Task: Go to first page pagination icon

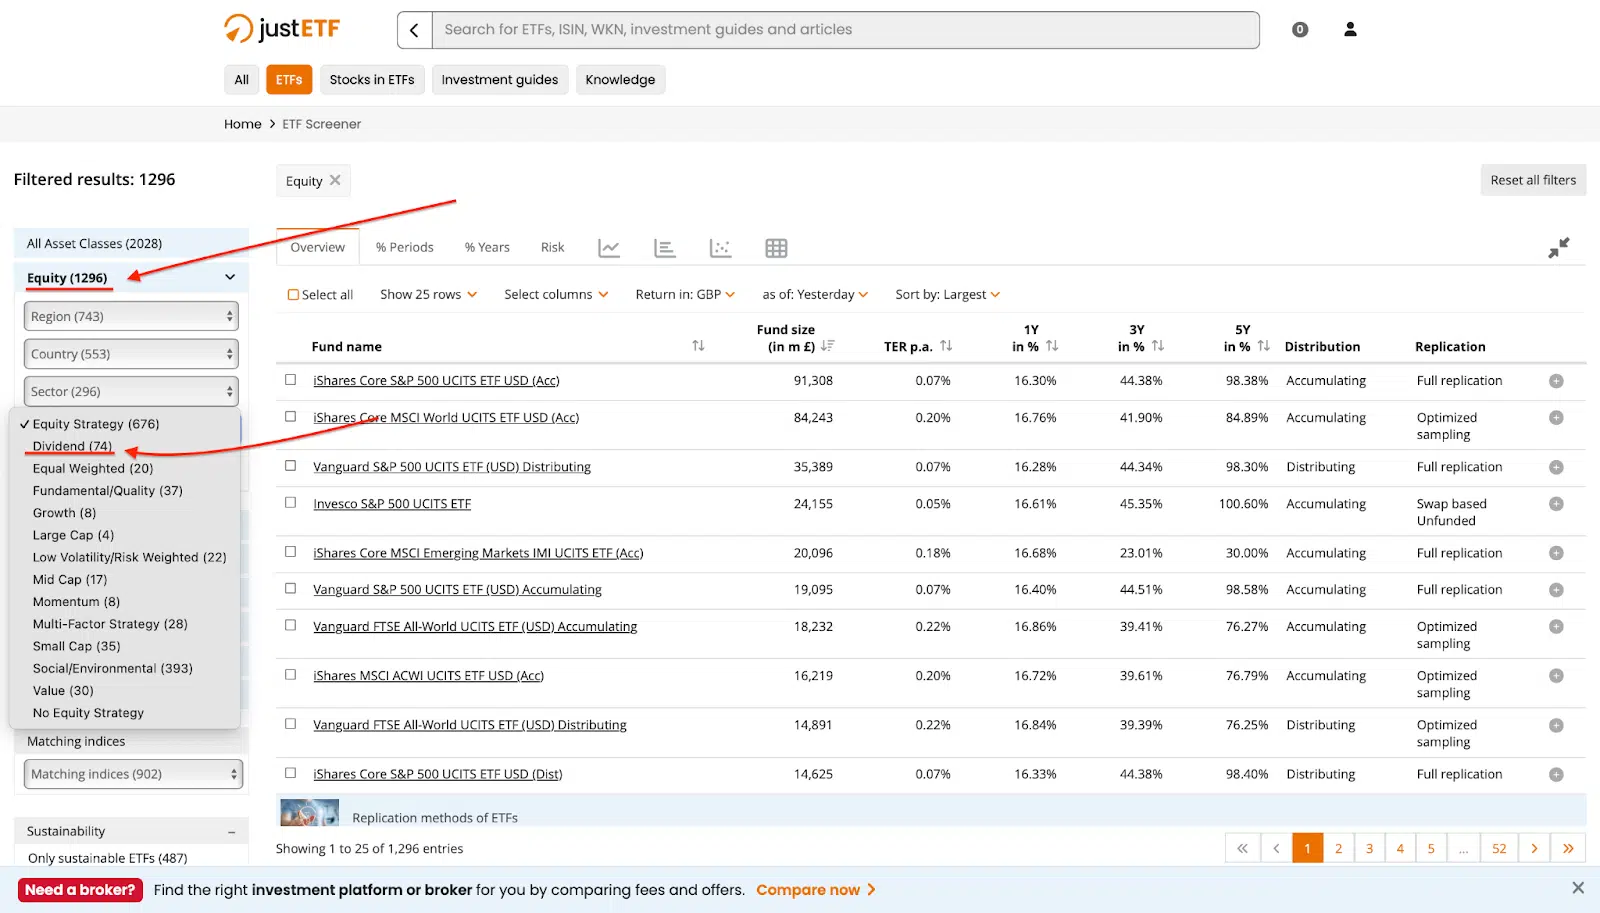Action: click(x=1242, y=848)
